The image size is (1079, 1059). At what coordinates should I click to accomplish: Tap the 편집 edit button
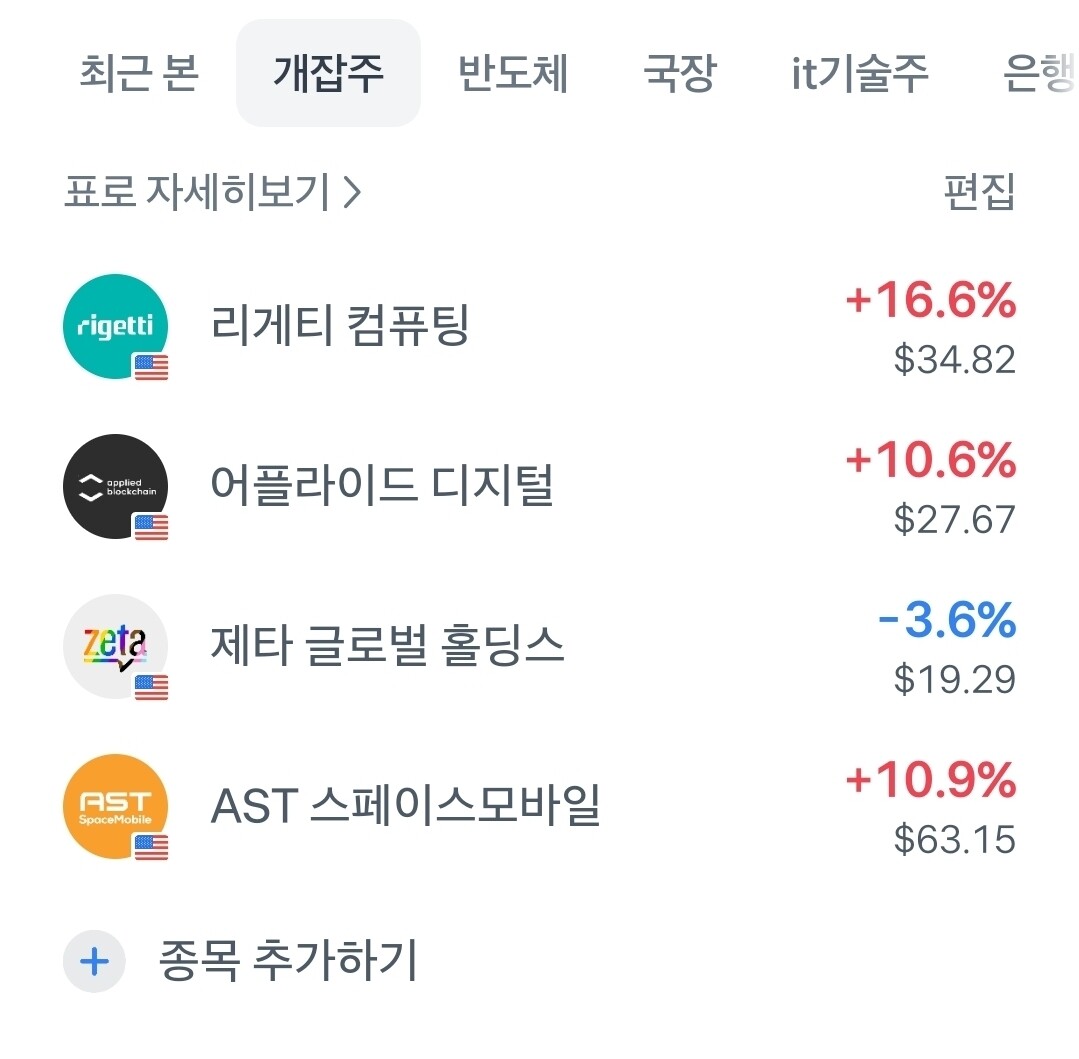click(x=979, y=192)
